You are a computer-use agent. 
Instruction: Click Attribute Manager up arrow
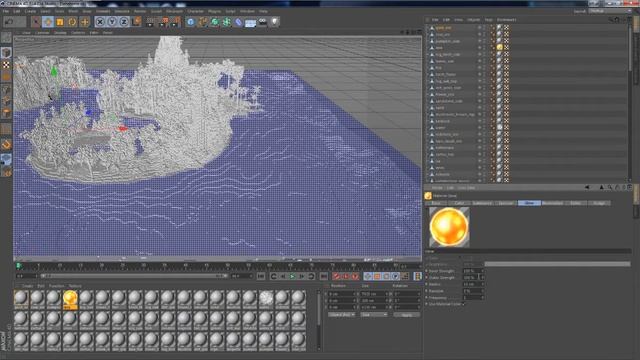click(x=601, y=187)
